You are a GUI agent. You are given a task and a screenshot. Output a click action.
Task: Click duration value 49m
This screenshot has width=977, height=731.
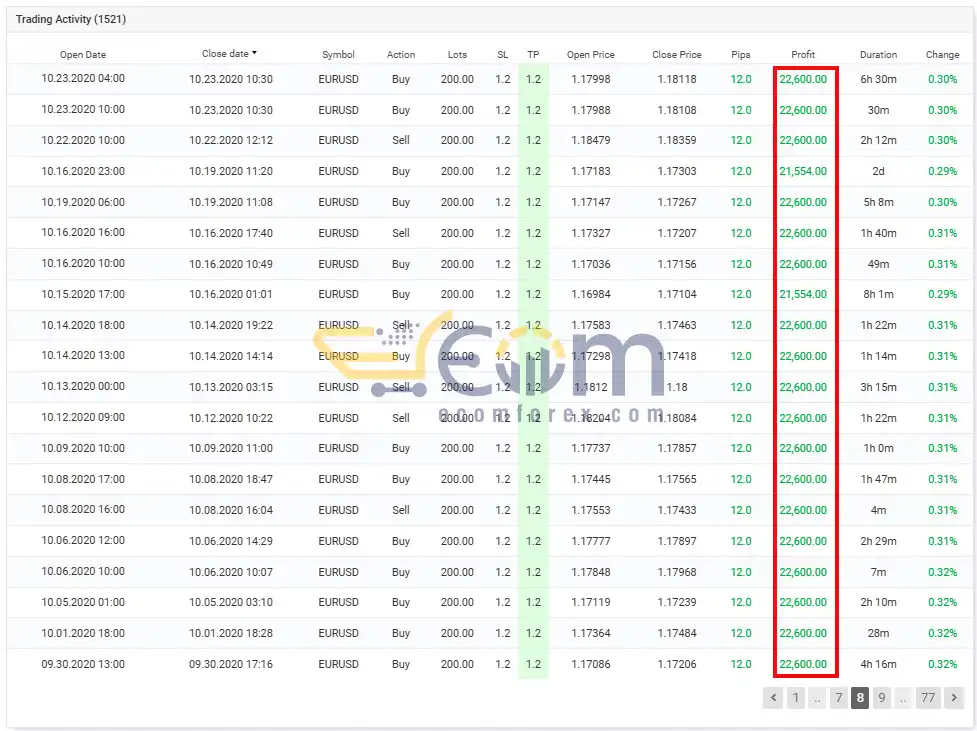coord(879,264)
